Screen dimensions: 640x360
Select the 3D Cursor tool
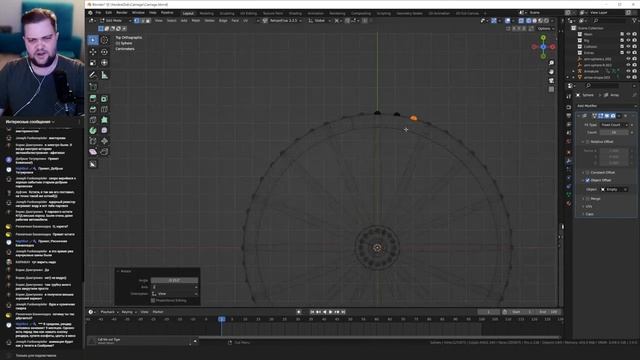pos(104,40)
